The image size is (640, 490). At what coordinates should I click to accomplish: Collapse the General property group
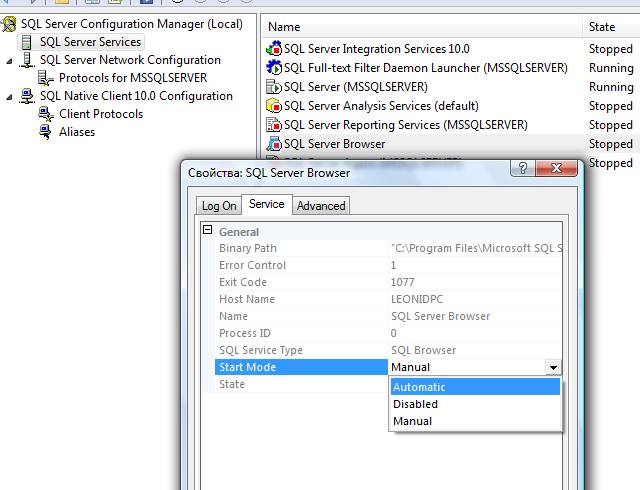coord(207,230)
